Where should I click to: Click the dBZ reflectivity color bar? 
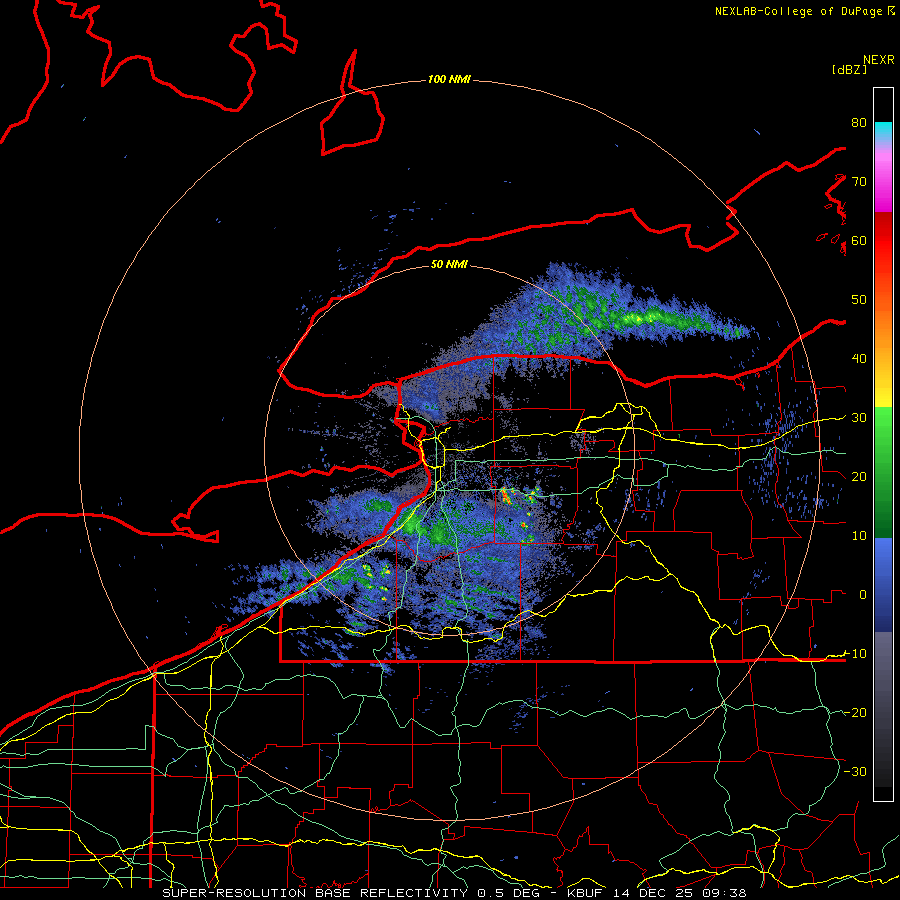[883, 444]
